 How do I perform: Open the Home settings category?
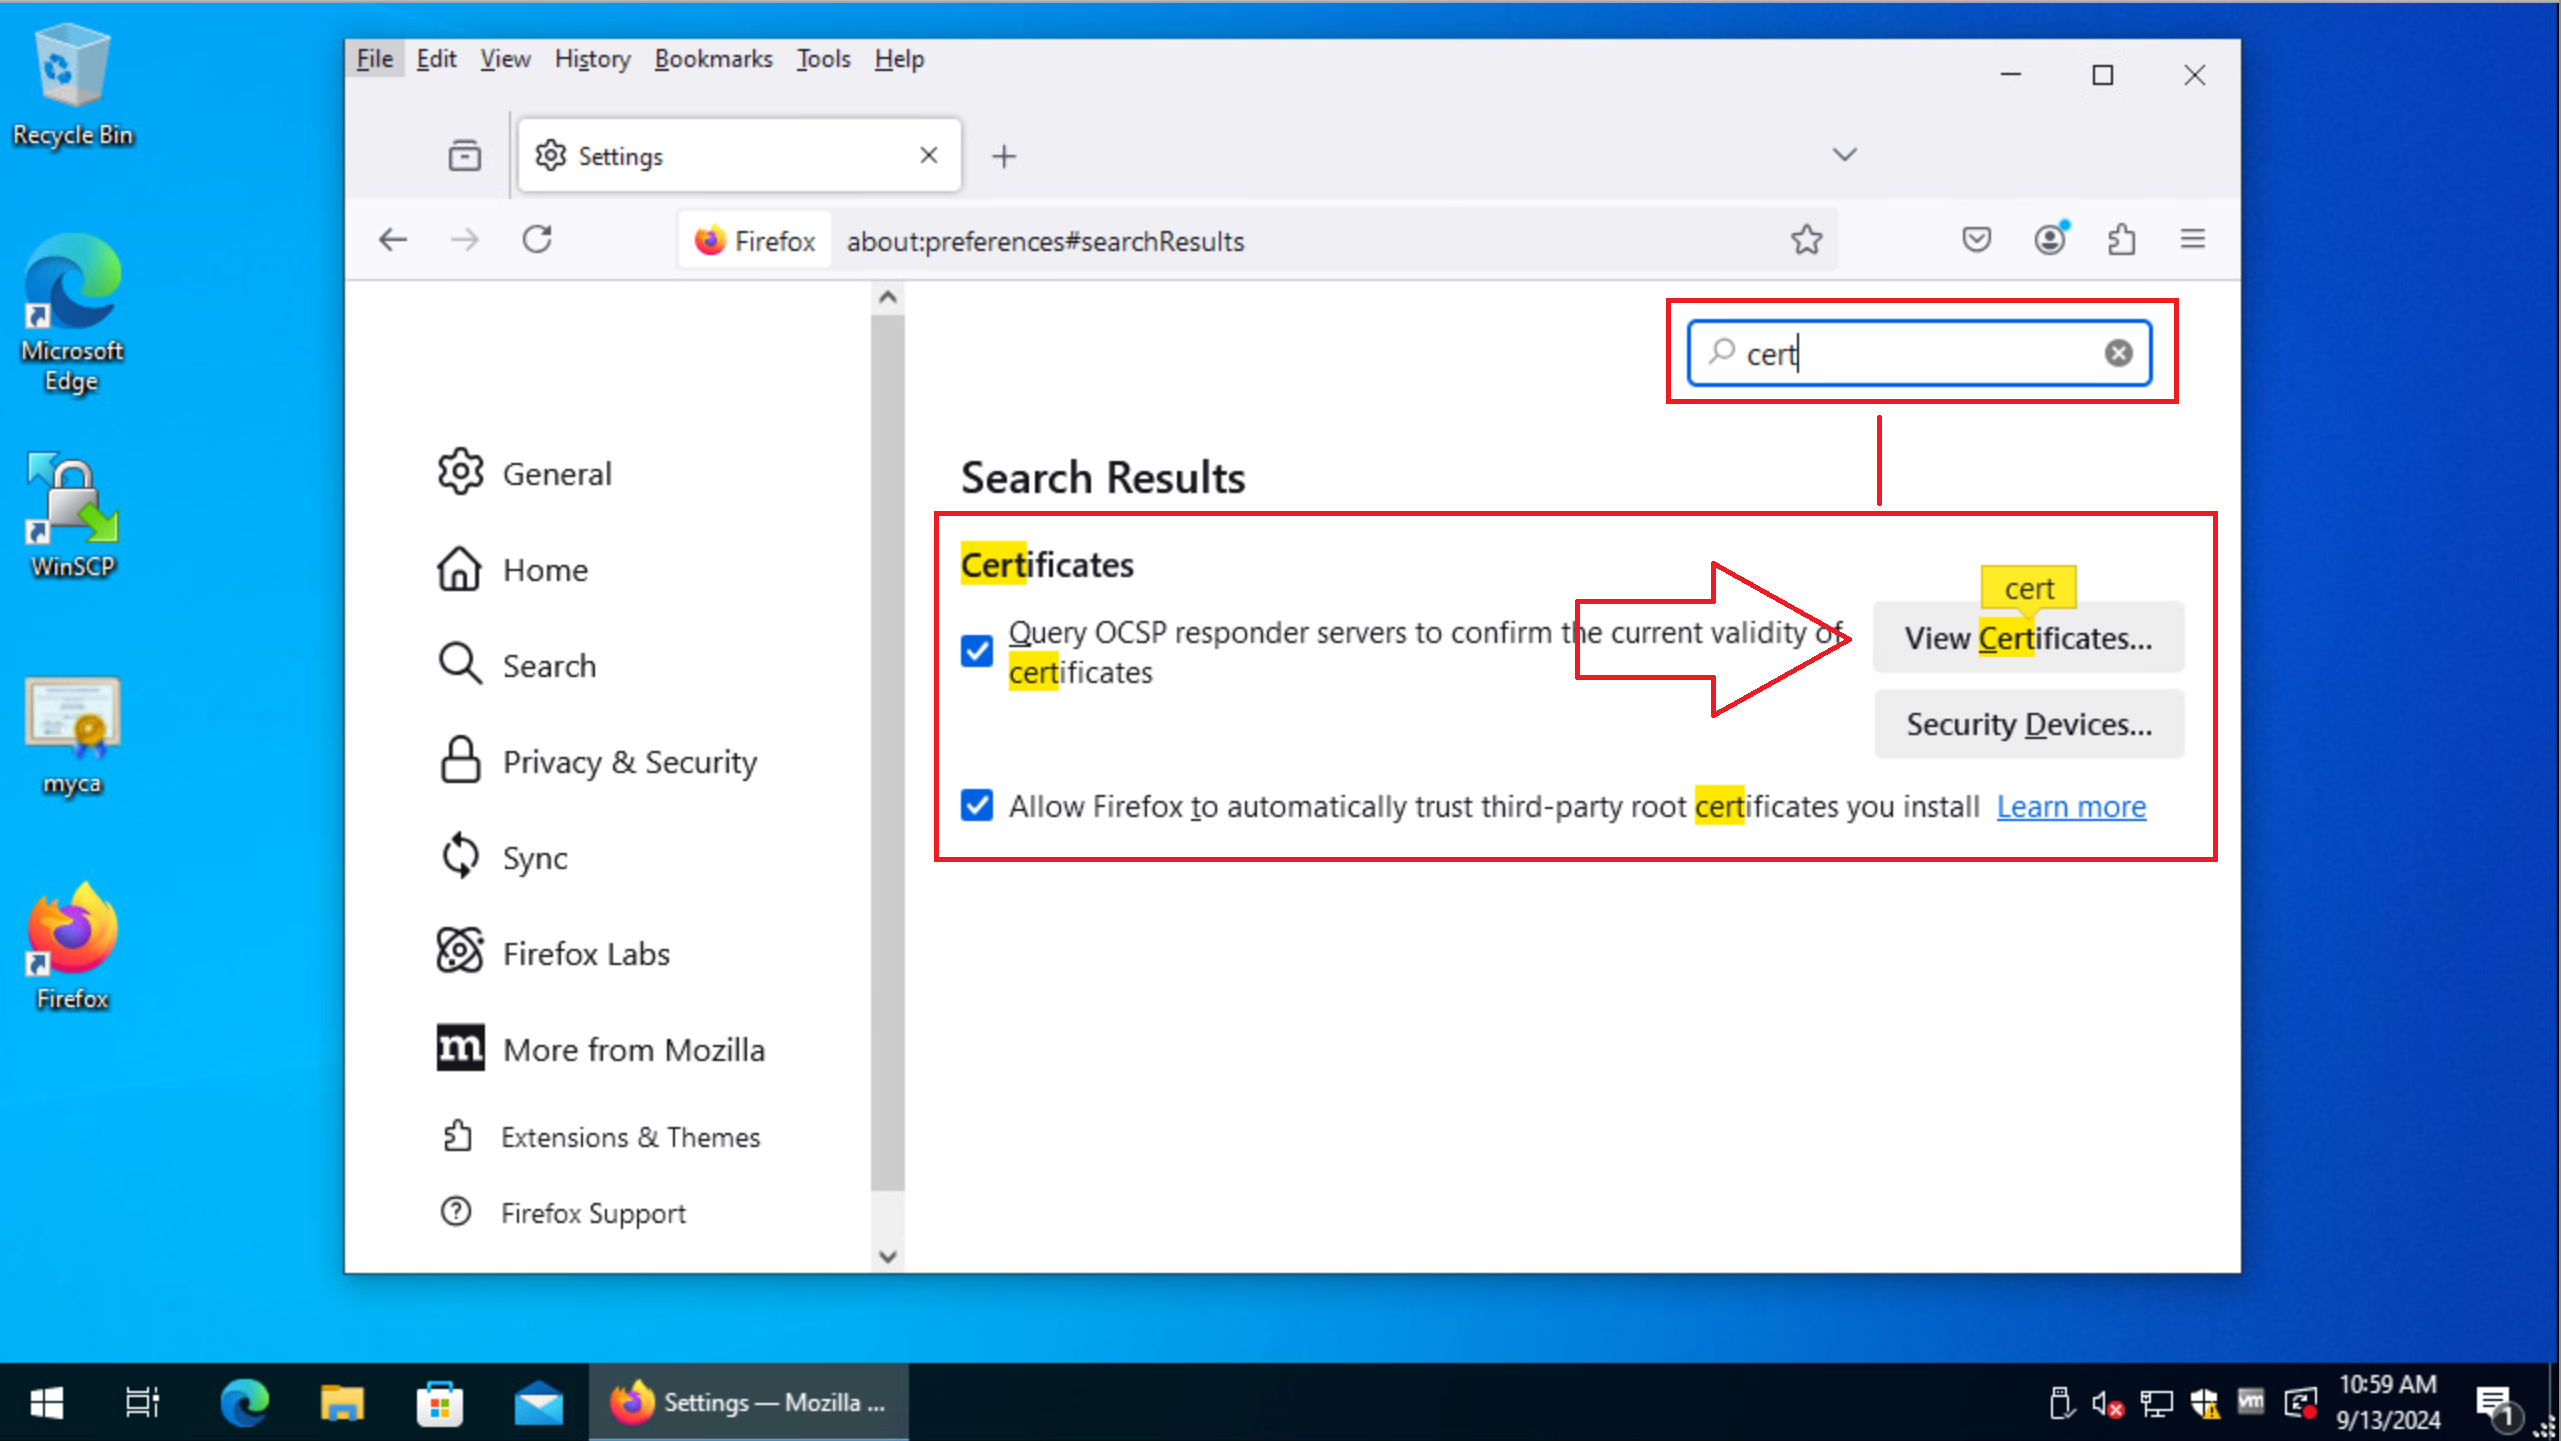pyautogui.click(x=513, y=570)
